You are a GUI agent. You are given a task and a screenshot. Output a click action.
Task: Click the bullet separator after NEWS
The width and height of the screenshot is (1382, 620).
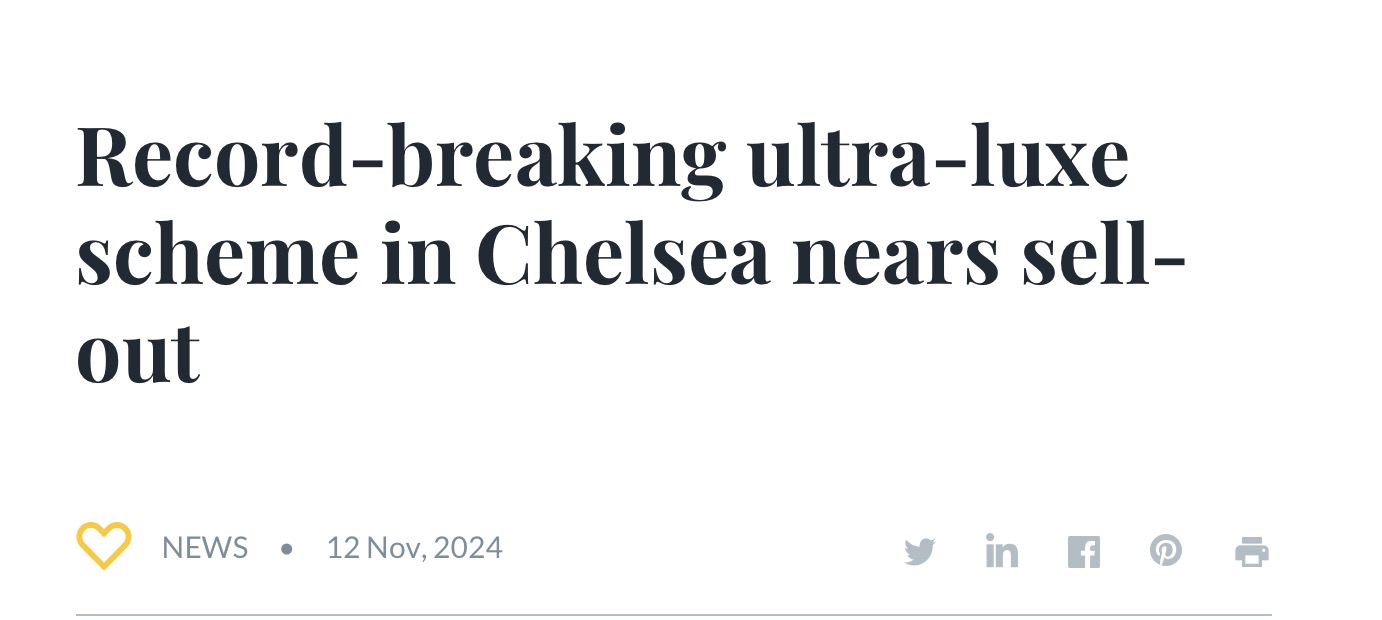(287, 548)
